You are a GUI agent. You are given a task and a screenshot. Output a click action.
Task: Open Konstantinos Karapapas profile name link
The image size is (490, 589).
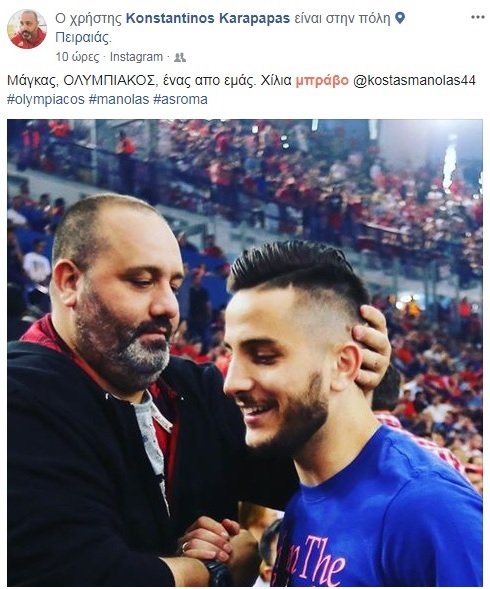pos(208,18)
